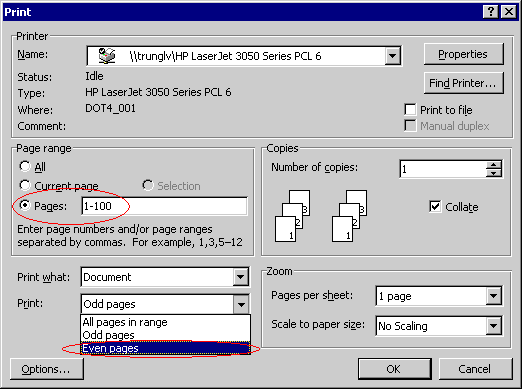
Task: Choose All pages in range option
Action: point(165,322)
